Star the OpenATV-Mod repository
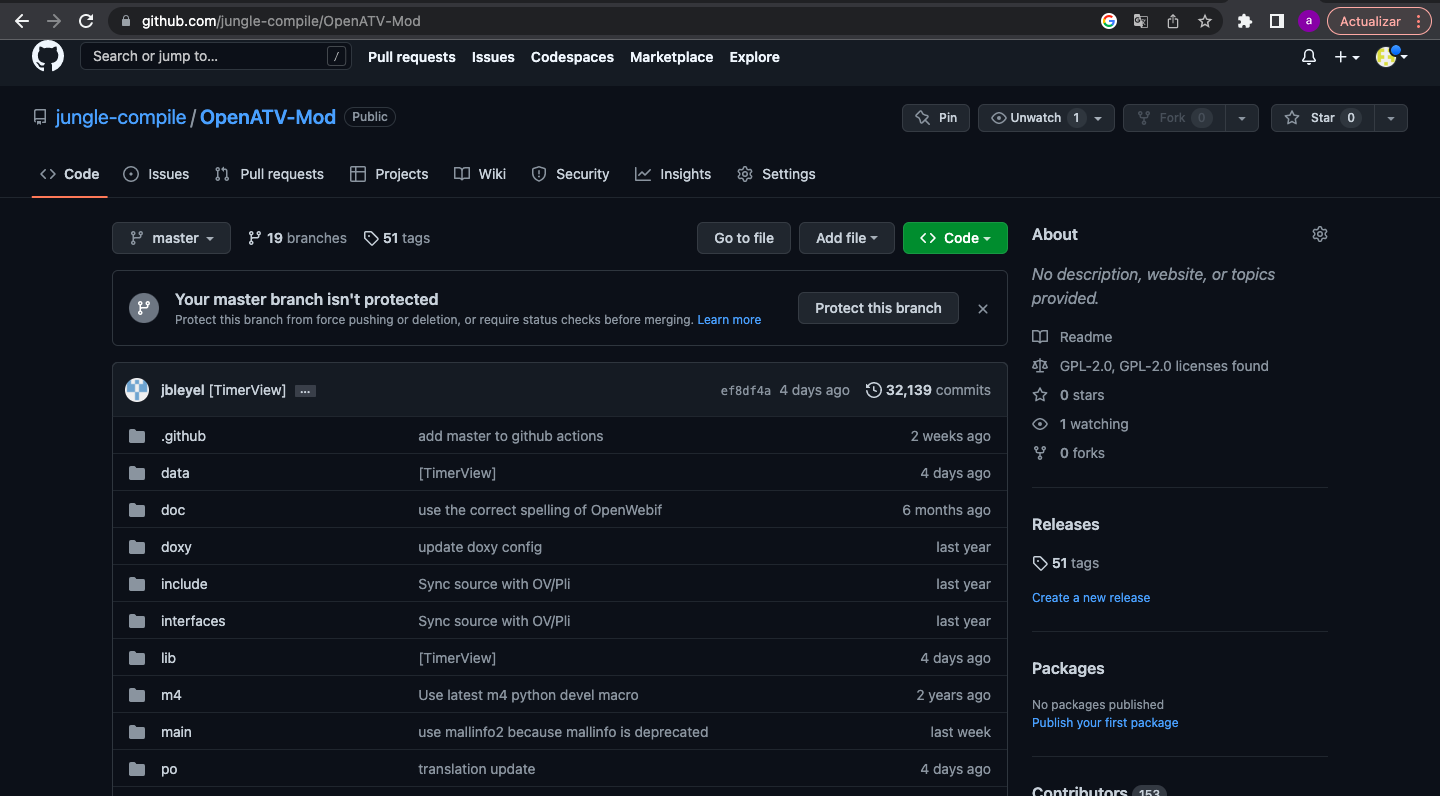The height and width of the screenshot is (796, 1440). [x=1322, y=118]
